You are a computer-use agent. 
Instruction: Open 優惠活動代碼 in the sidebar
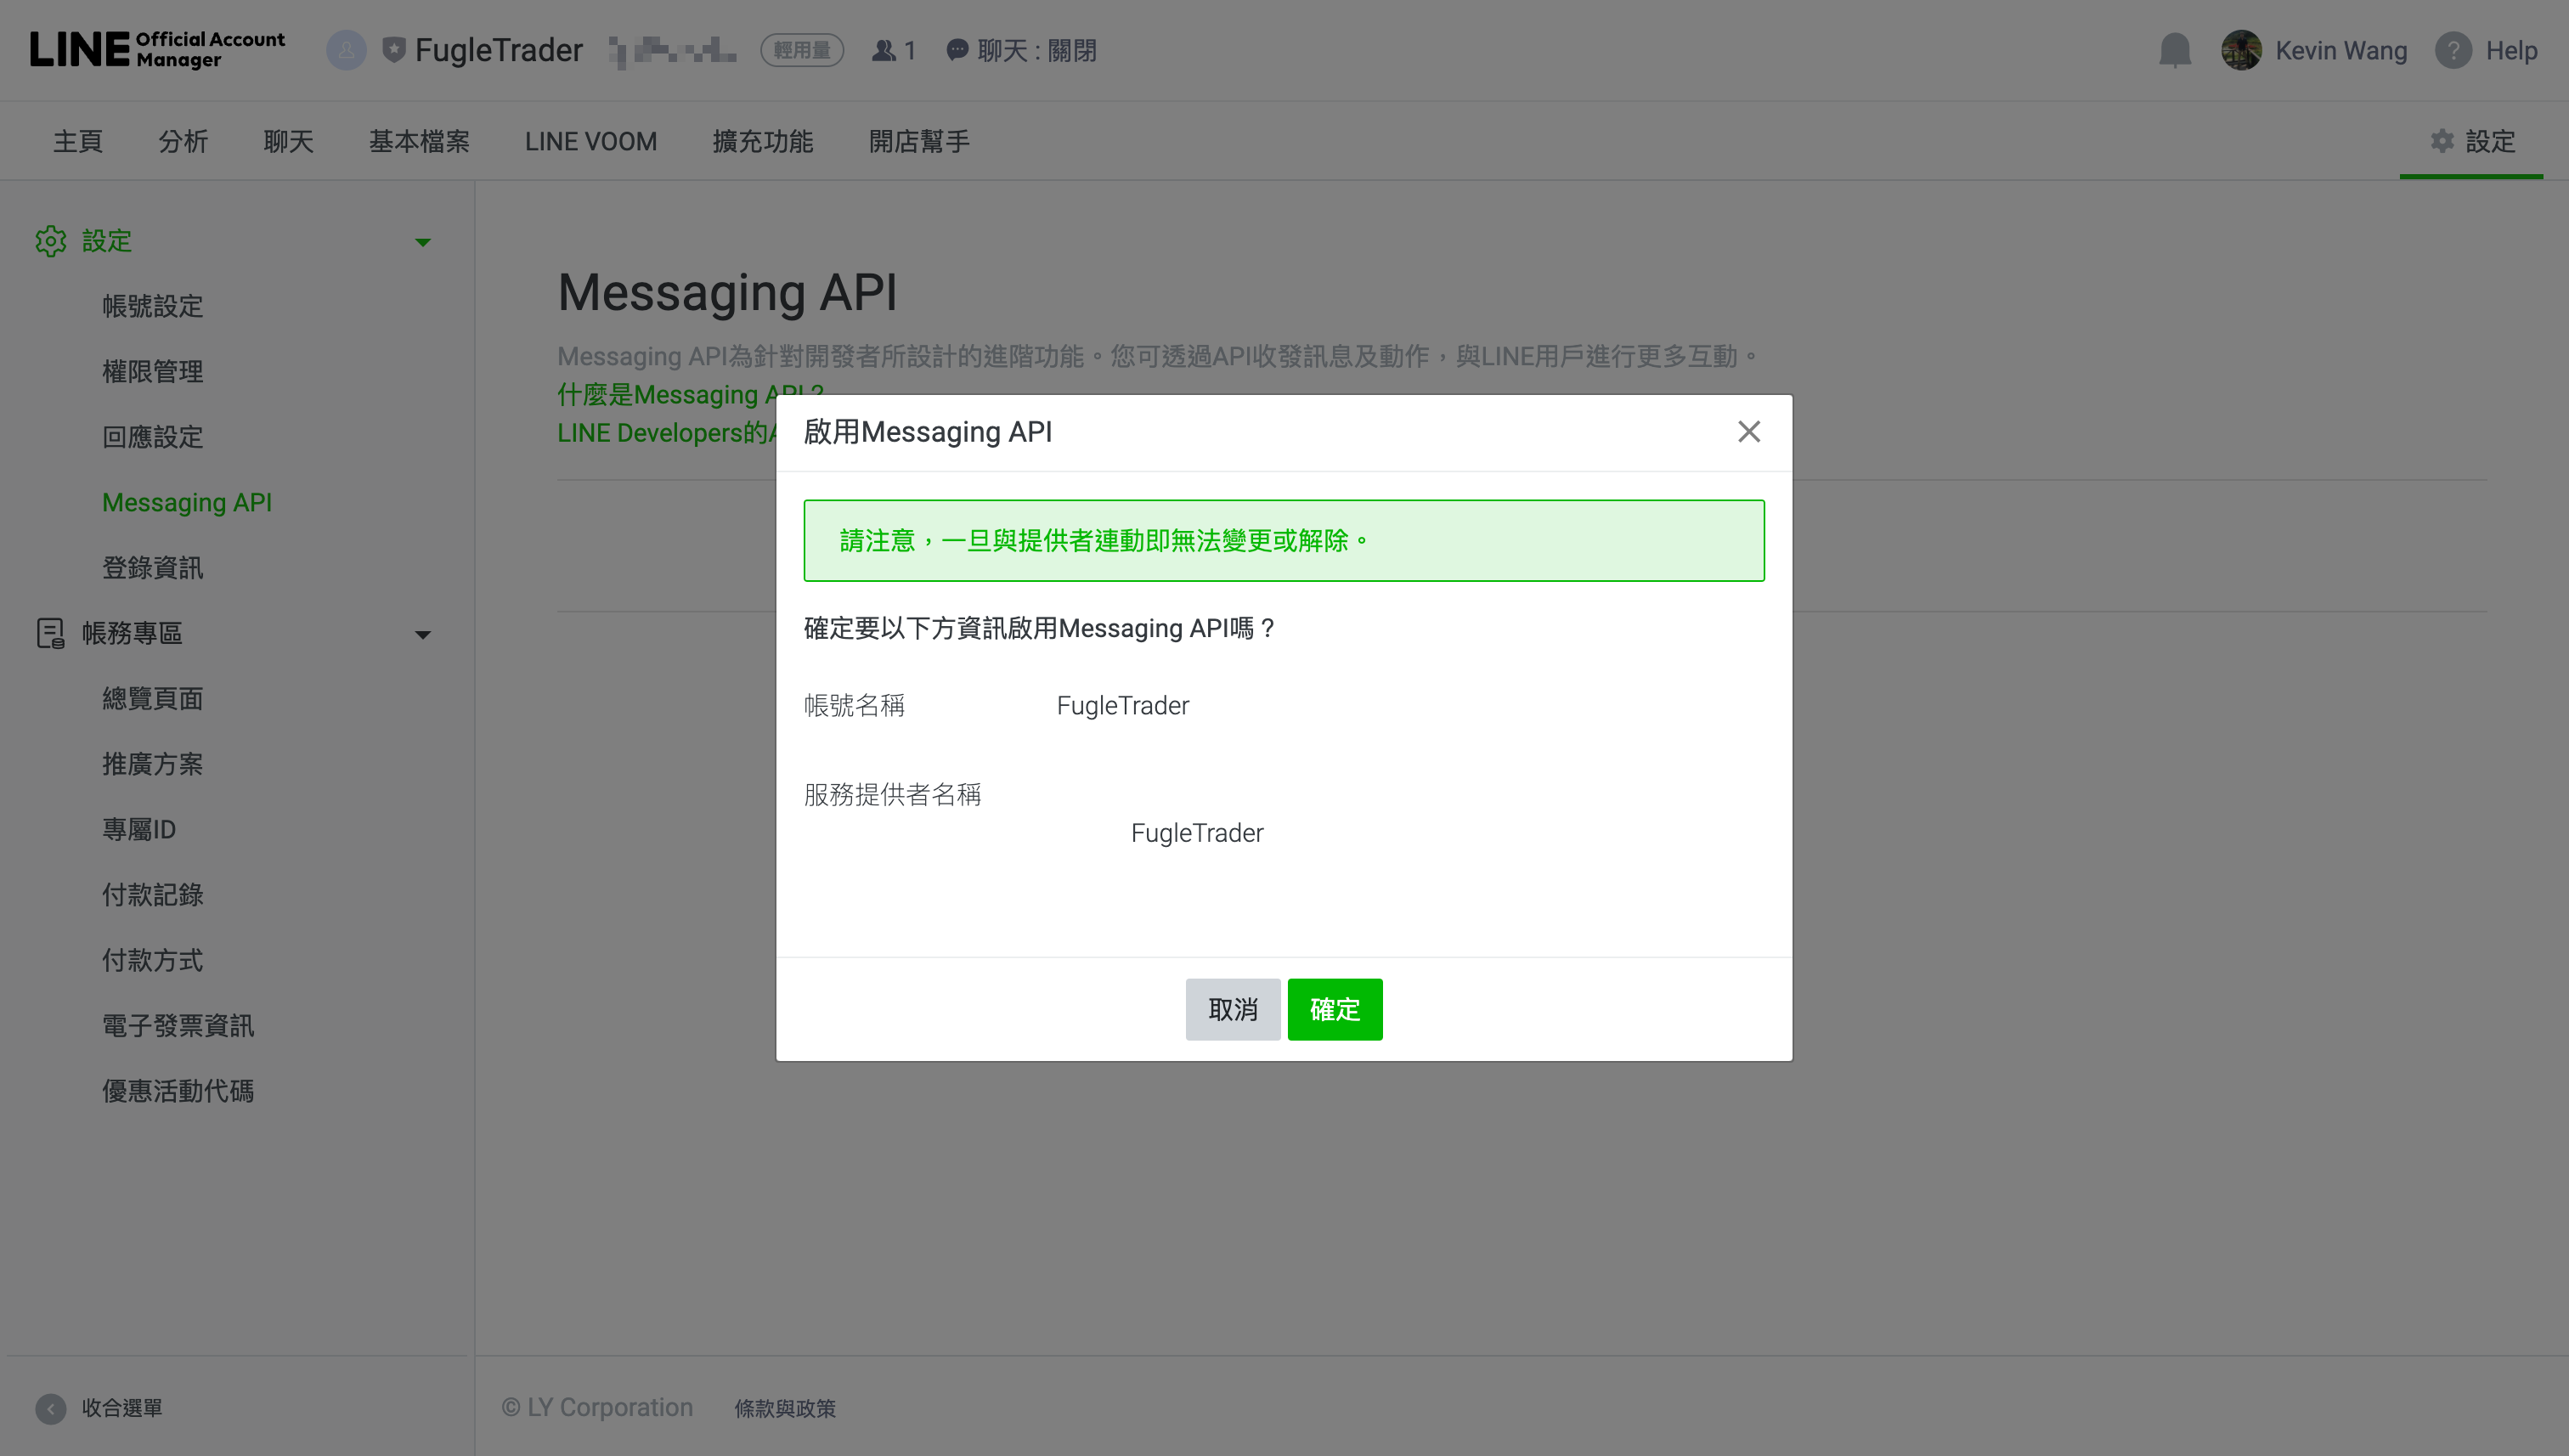click(x=178, y=1091)
